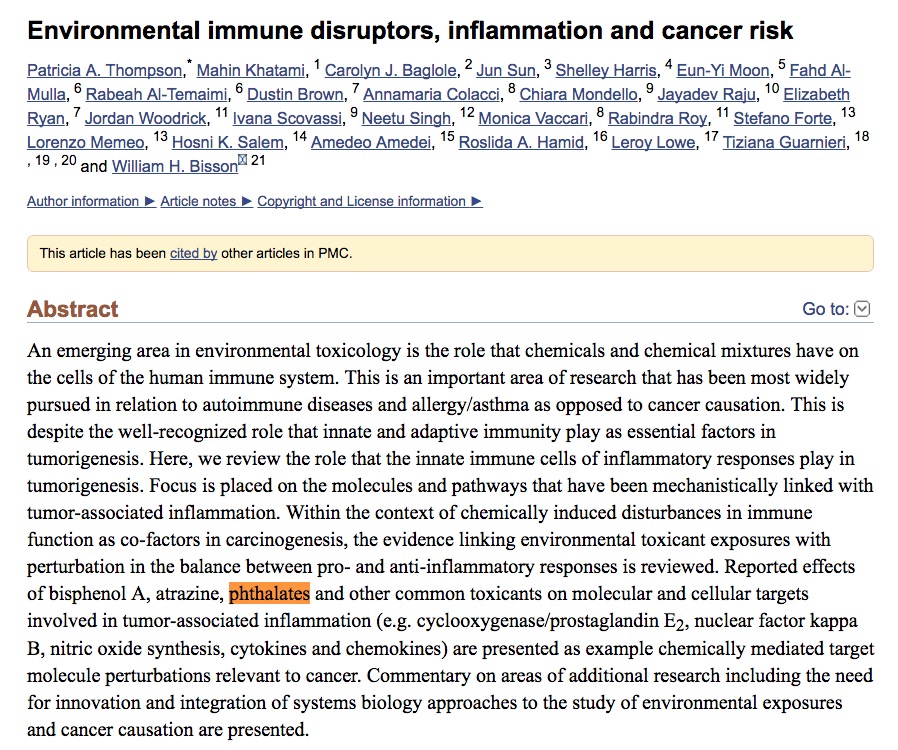Click the highlighted word phthalates

[269, 594]
